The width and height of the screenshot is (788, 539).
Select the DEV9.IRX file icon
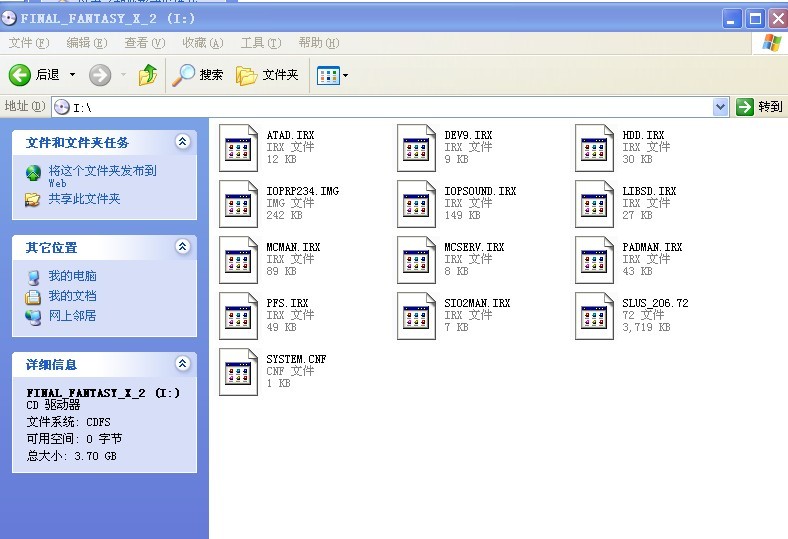[x=417, y=148]
